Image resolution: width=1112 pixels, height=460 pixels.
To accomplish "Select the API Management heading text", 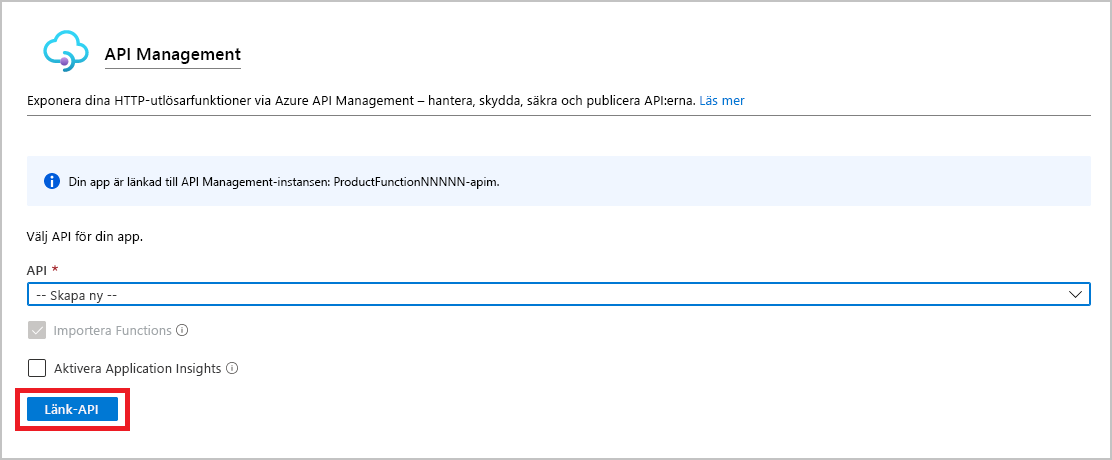I will 173,54.
